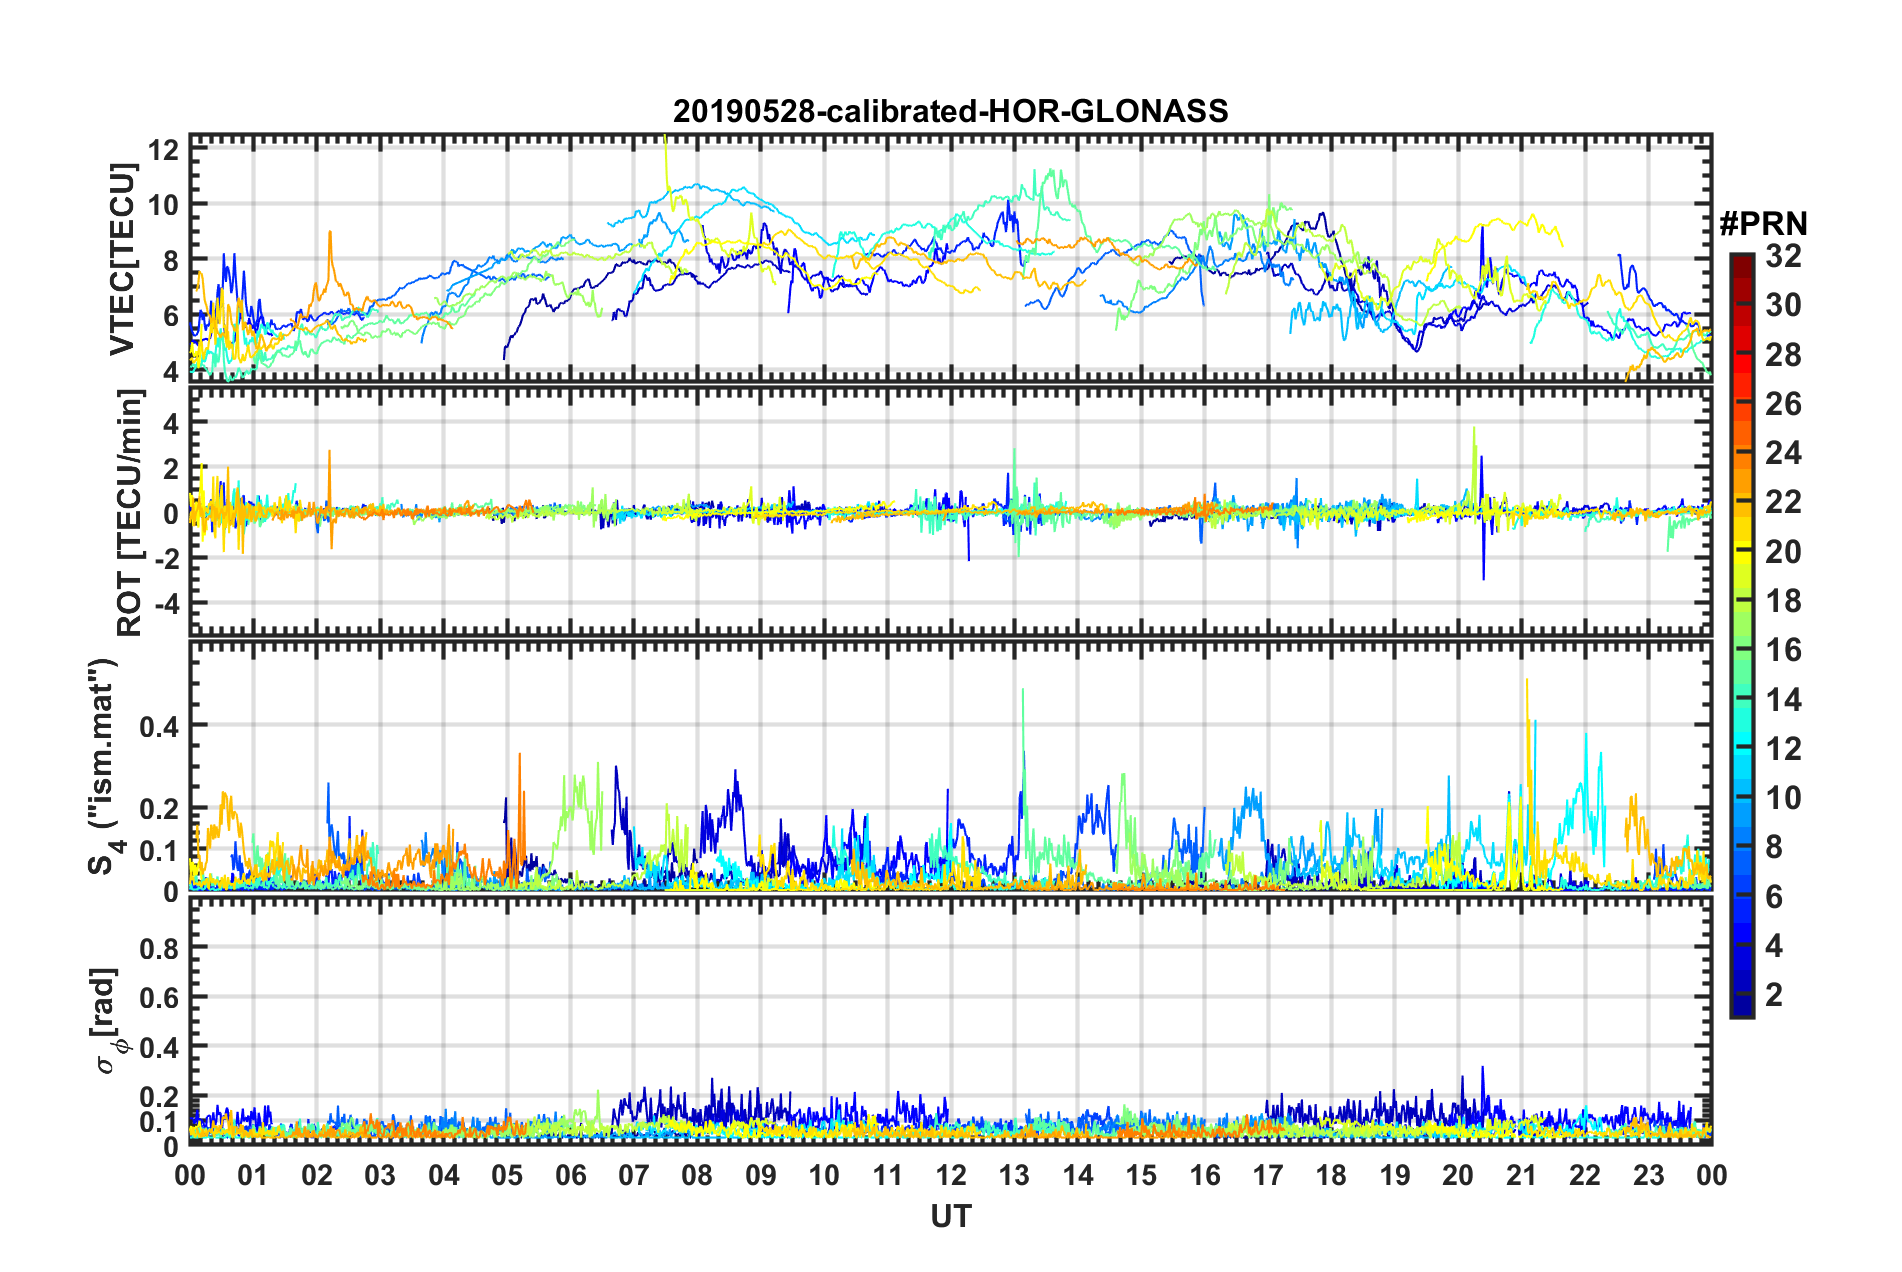Click colorbar tick label 10

1783,797
